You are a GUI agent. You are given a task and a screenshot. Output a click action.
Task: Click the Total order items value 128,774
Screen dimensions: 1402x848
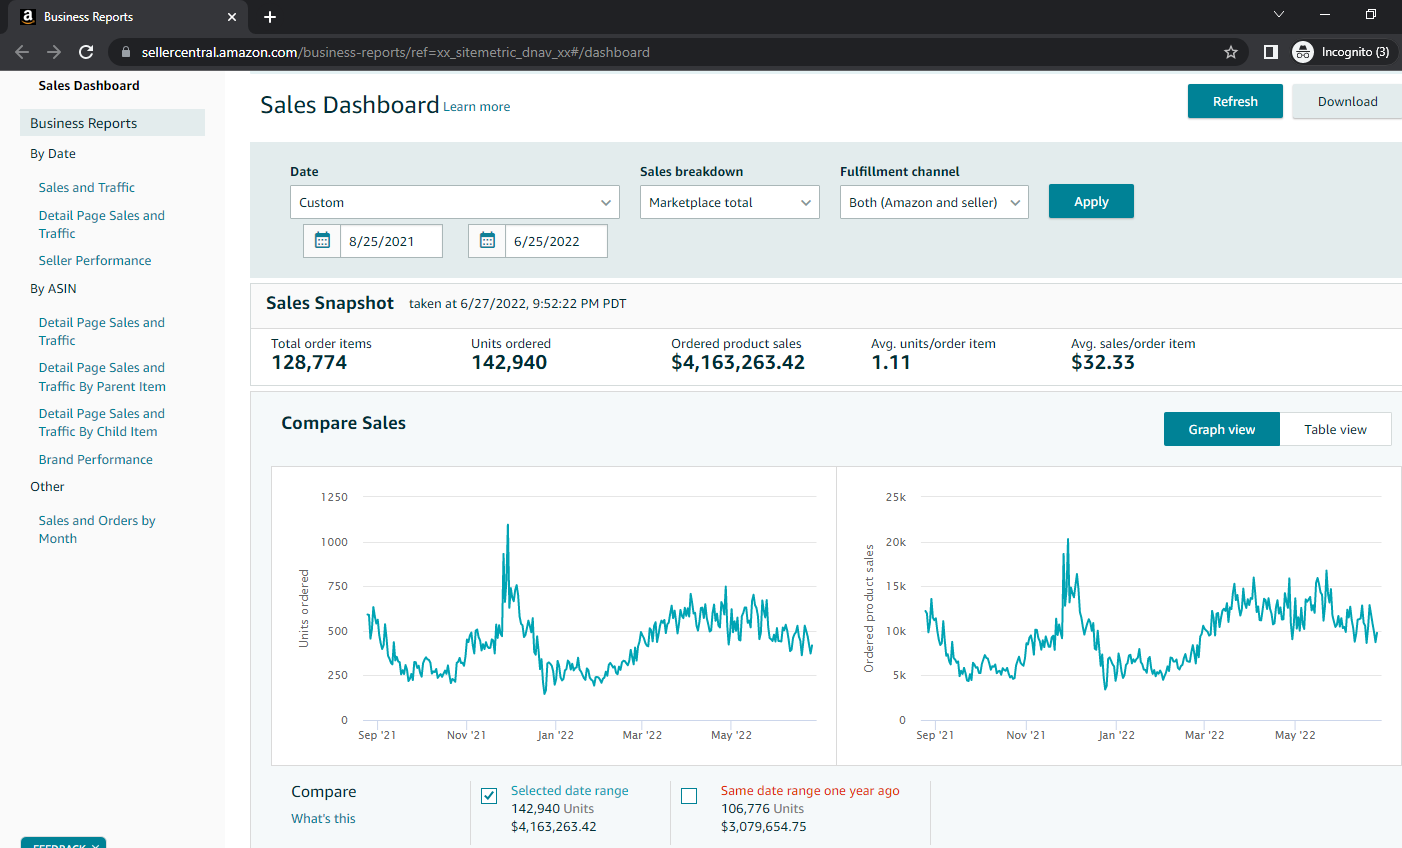pos(309,363)
